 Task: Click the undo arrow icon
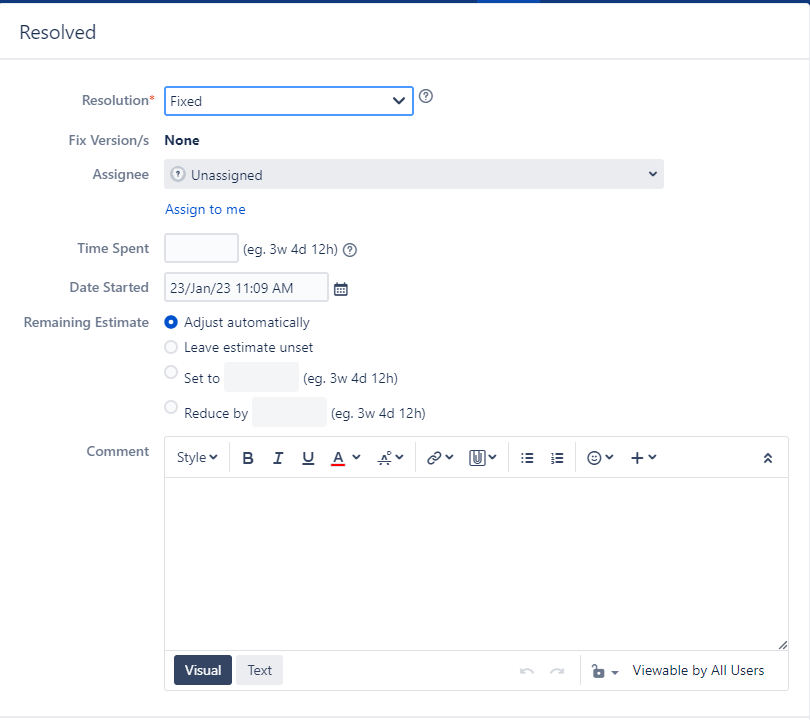[x=527, y=671]
